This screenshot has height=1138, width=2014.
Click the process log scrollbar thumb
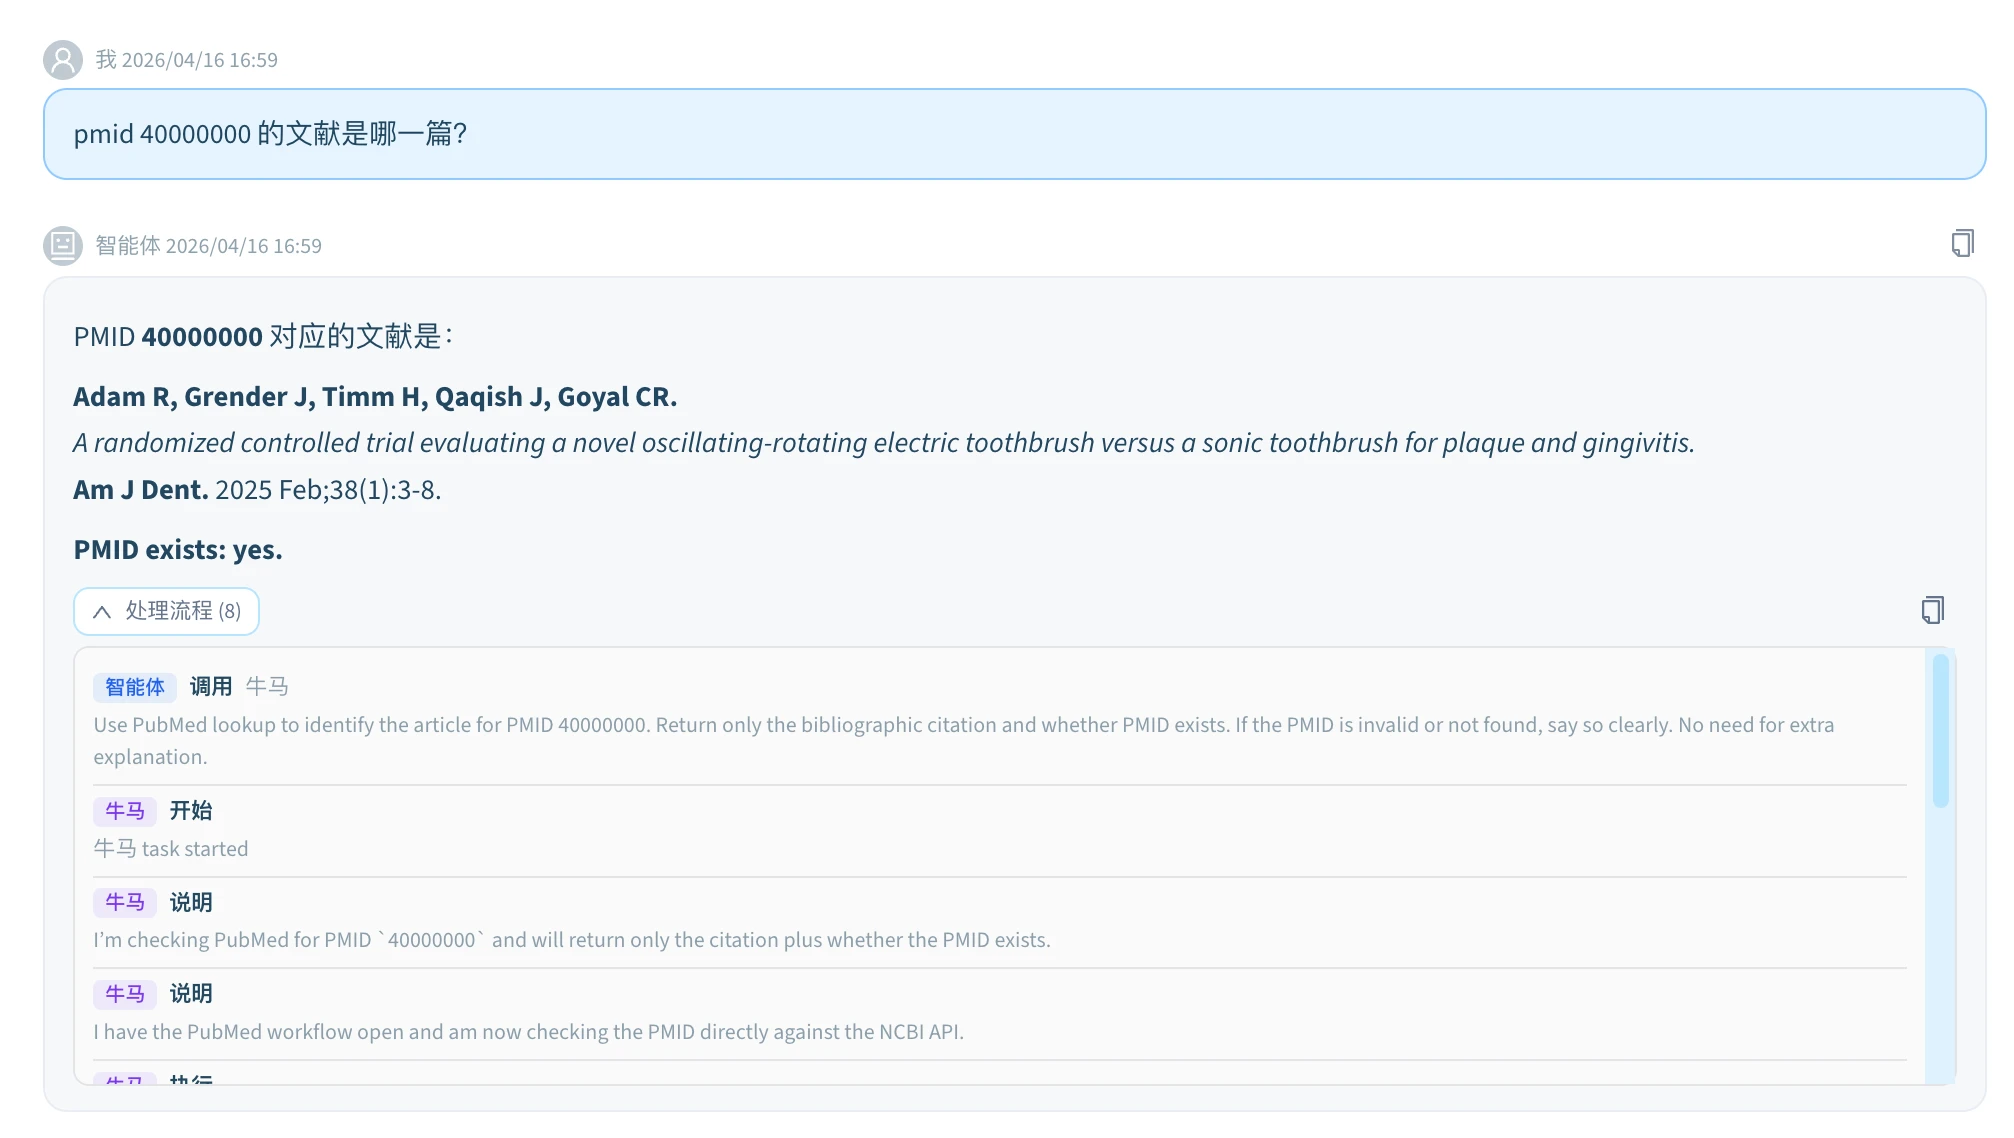[1940, 730]
